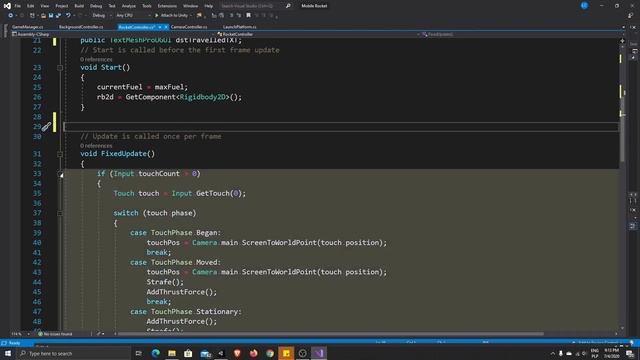Click the Task View taskbar icon
Viewport: 640px width, 360px height.
138,353
